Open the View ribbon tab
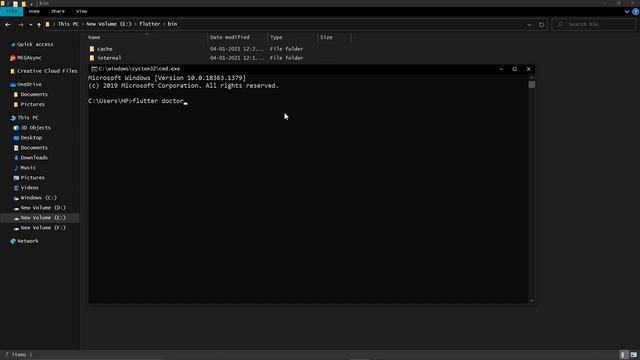Viewport: 640px width, 360px height. pyautogui.click(x=81, y=11)
